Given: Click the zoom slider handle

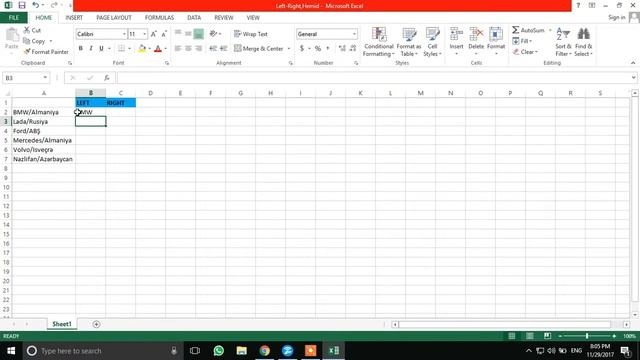Looking at the screenshot, I should (587, 336).
